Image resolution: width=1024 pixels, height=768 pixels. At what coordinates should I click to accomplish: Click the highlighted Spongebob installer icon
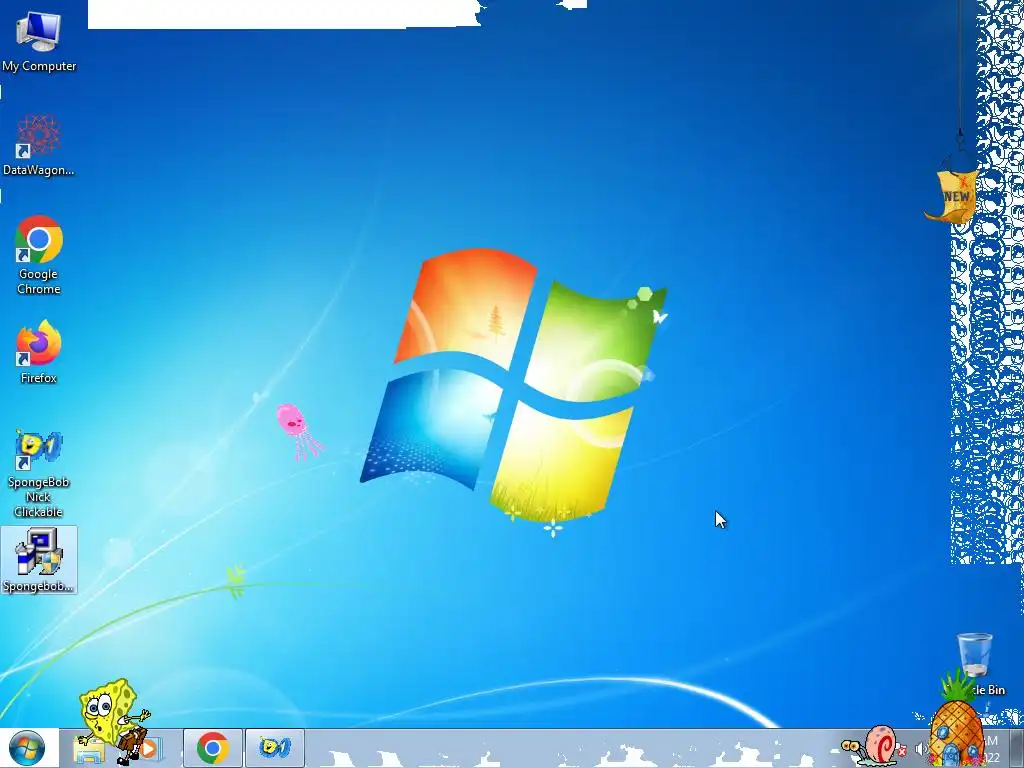(39, 560)
